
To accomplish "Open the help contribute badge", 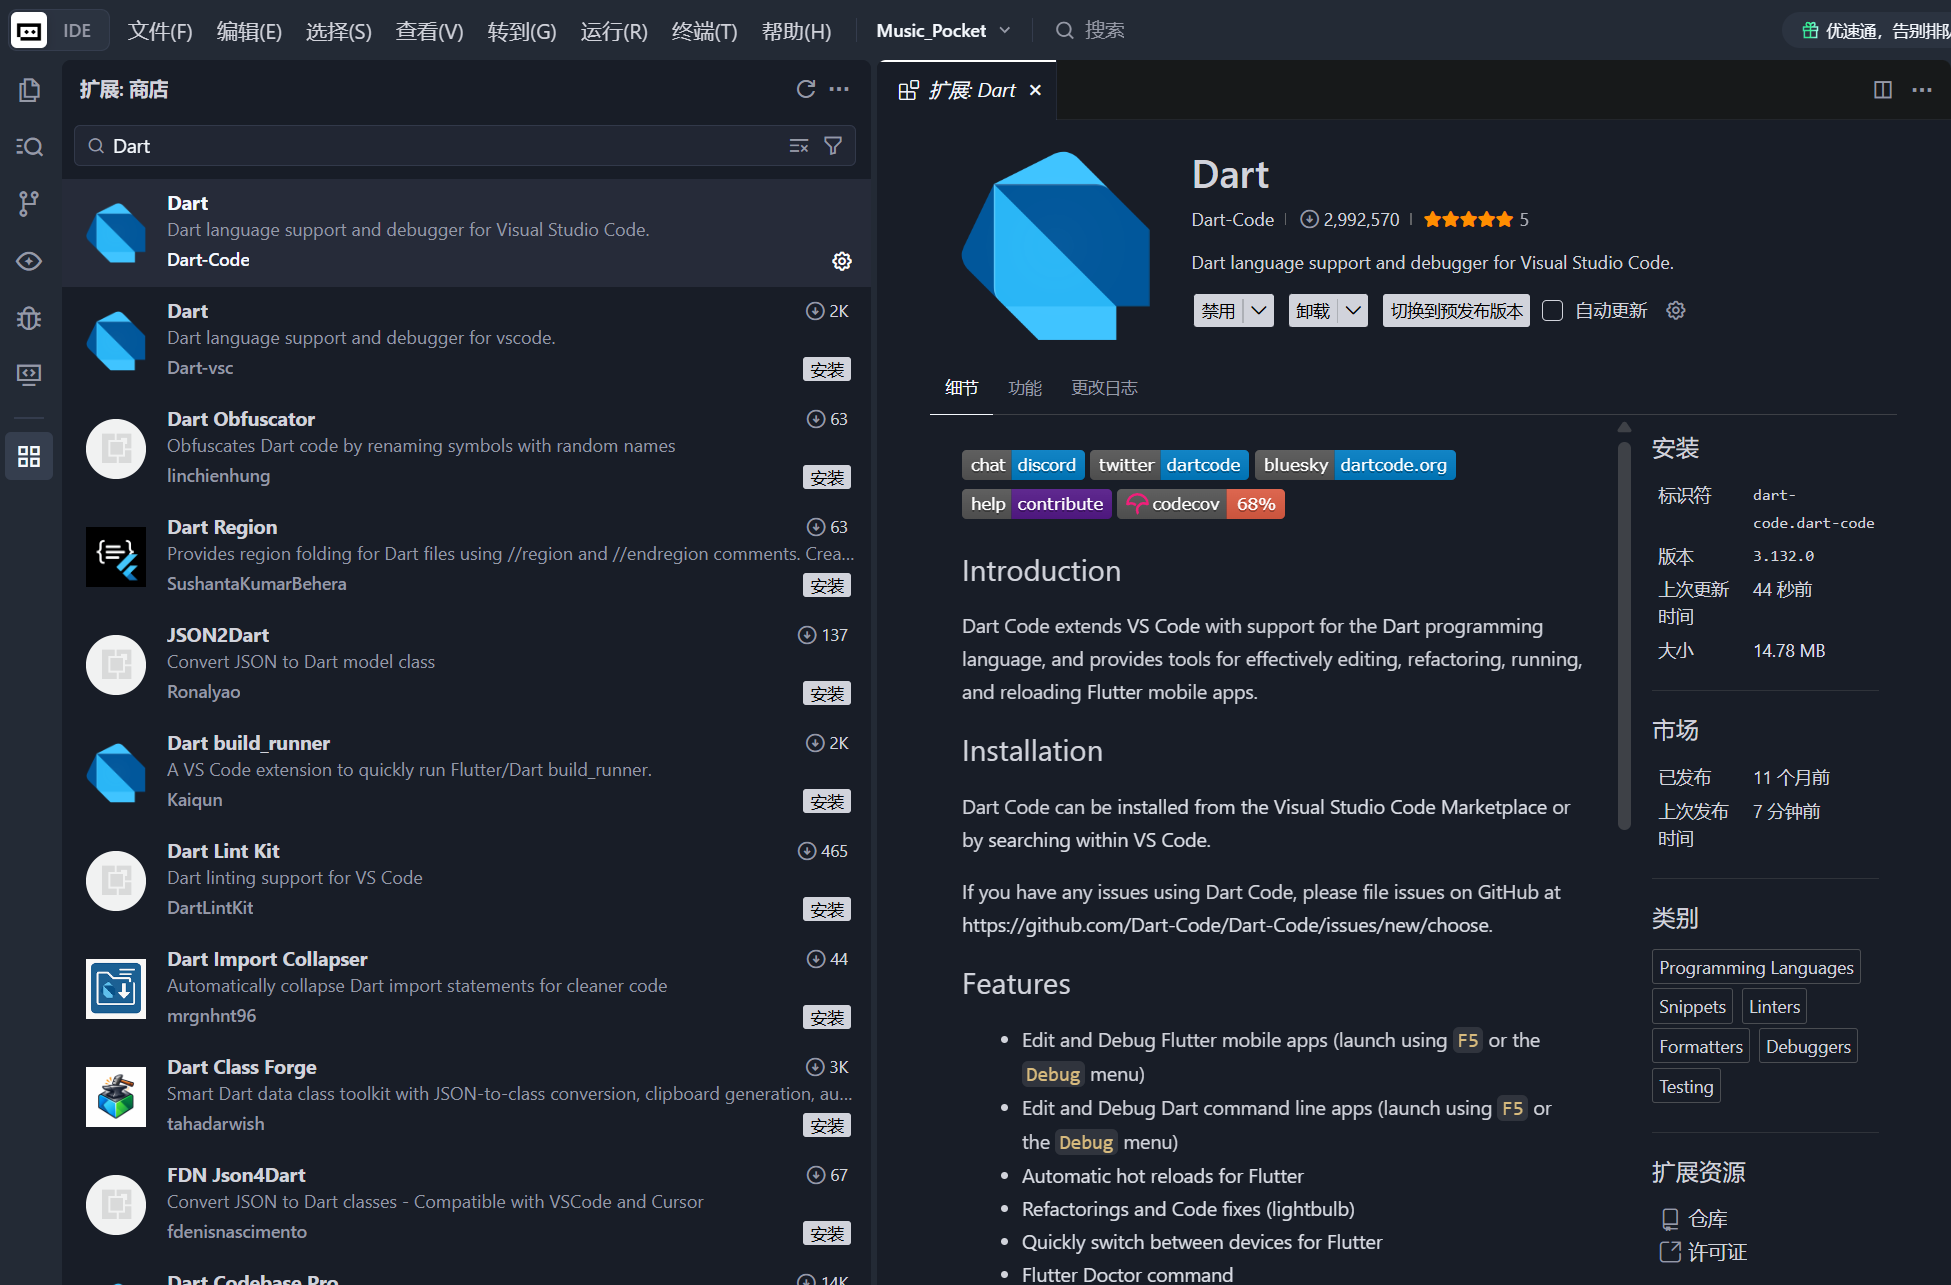I will [x=1036, y=504].
